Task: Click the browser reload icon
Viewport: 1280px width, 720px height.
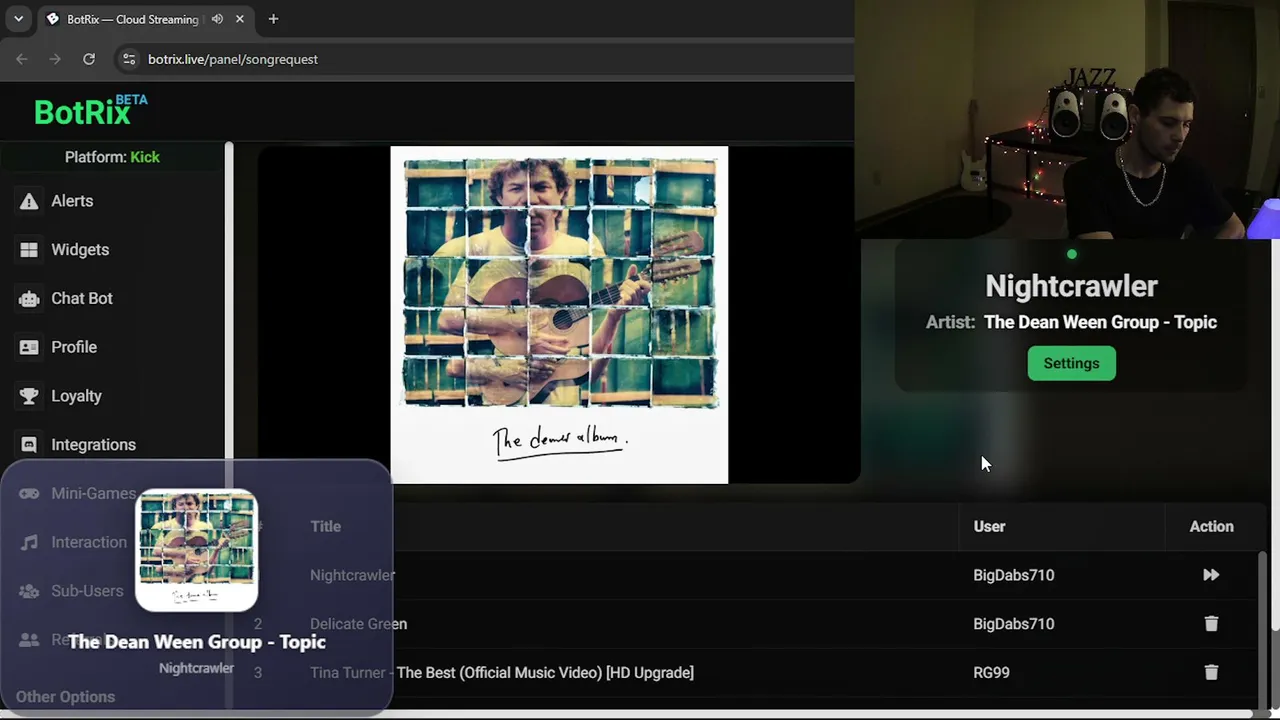Action: pyautogui.click(x=89, y=59)
